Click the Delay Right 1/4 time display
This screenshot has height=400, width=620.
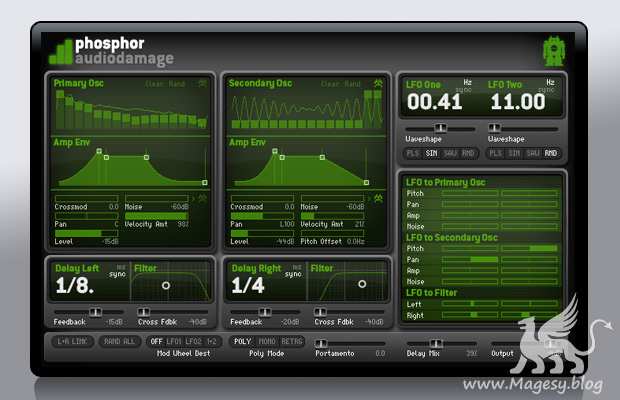click(250, 285)
